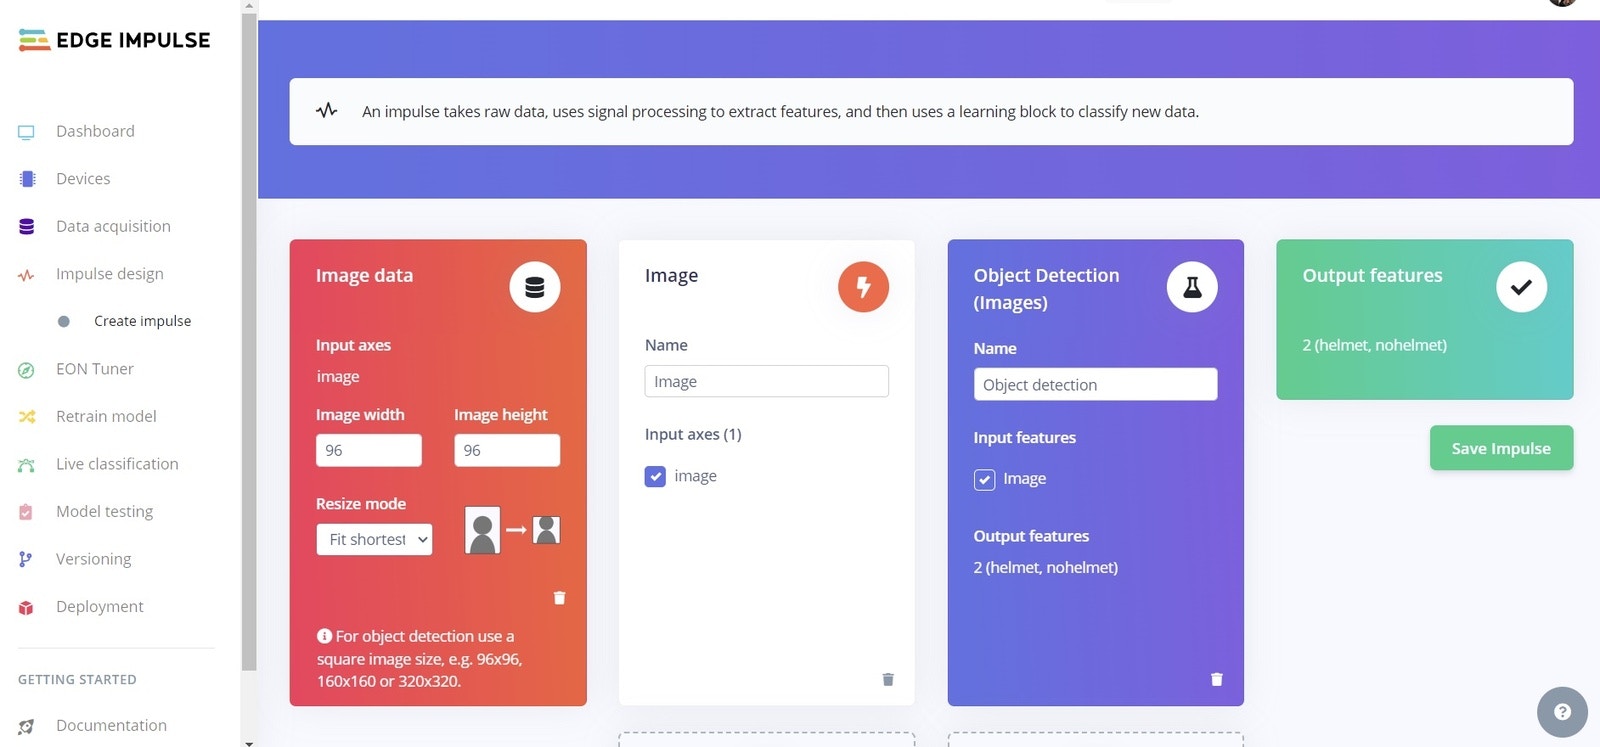Click the Object detection Name field
The height and width of the screenshot is (747, 1600).
pos(1095,385)
